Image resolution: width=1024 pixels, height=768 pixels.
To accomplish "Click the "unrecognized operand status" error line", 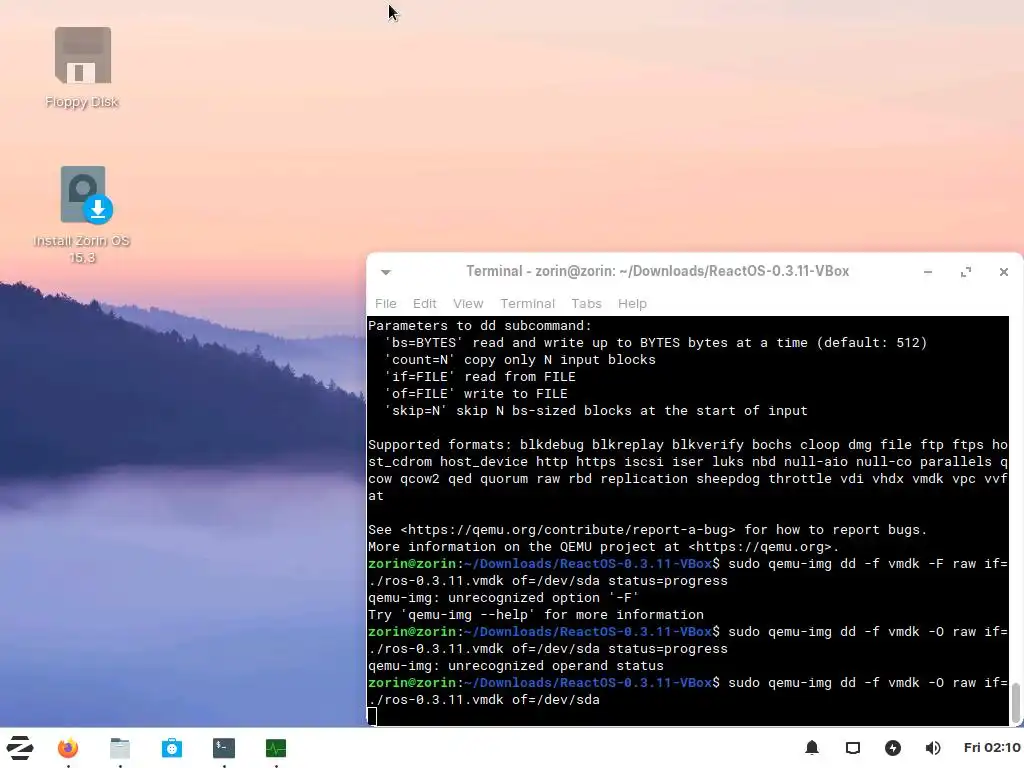I will click(x=516, y=665).
